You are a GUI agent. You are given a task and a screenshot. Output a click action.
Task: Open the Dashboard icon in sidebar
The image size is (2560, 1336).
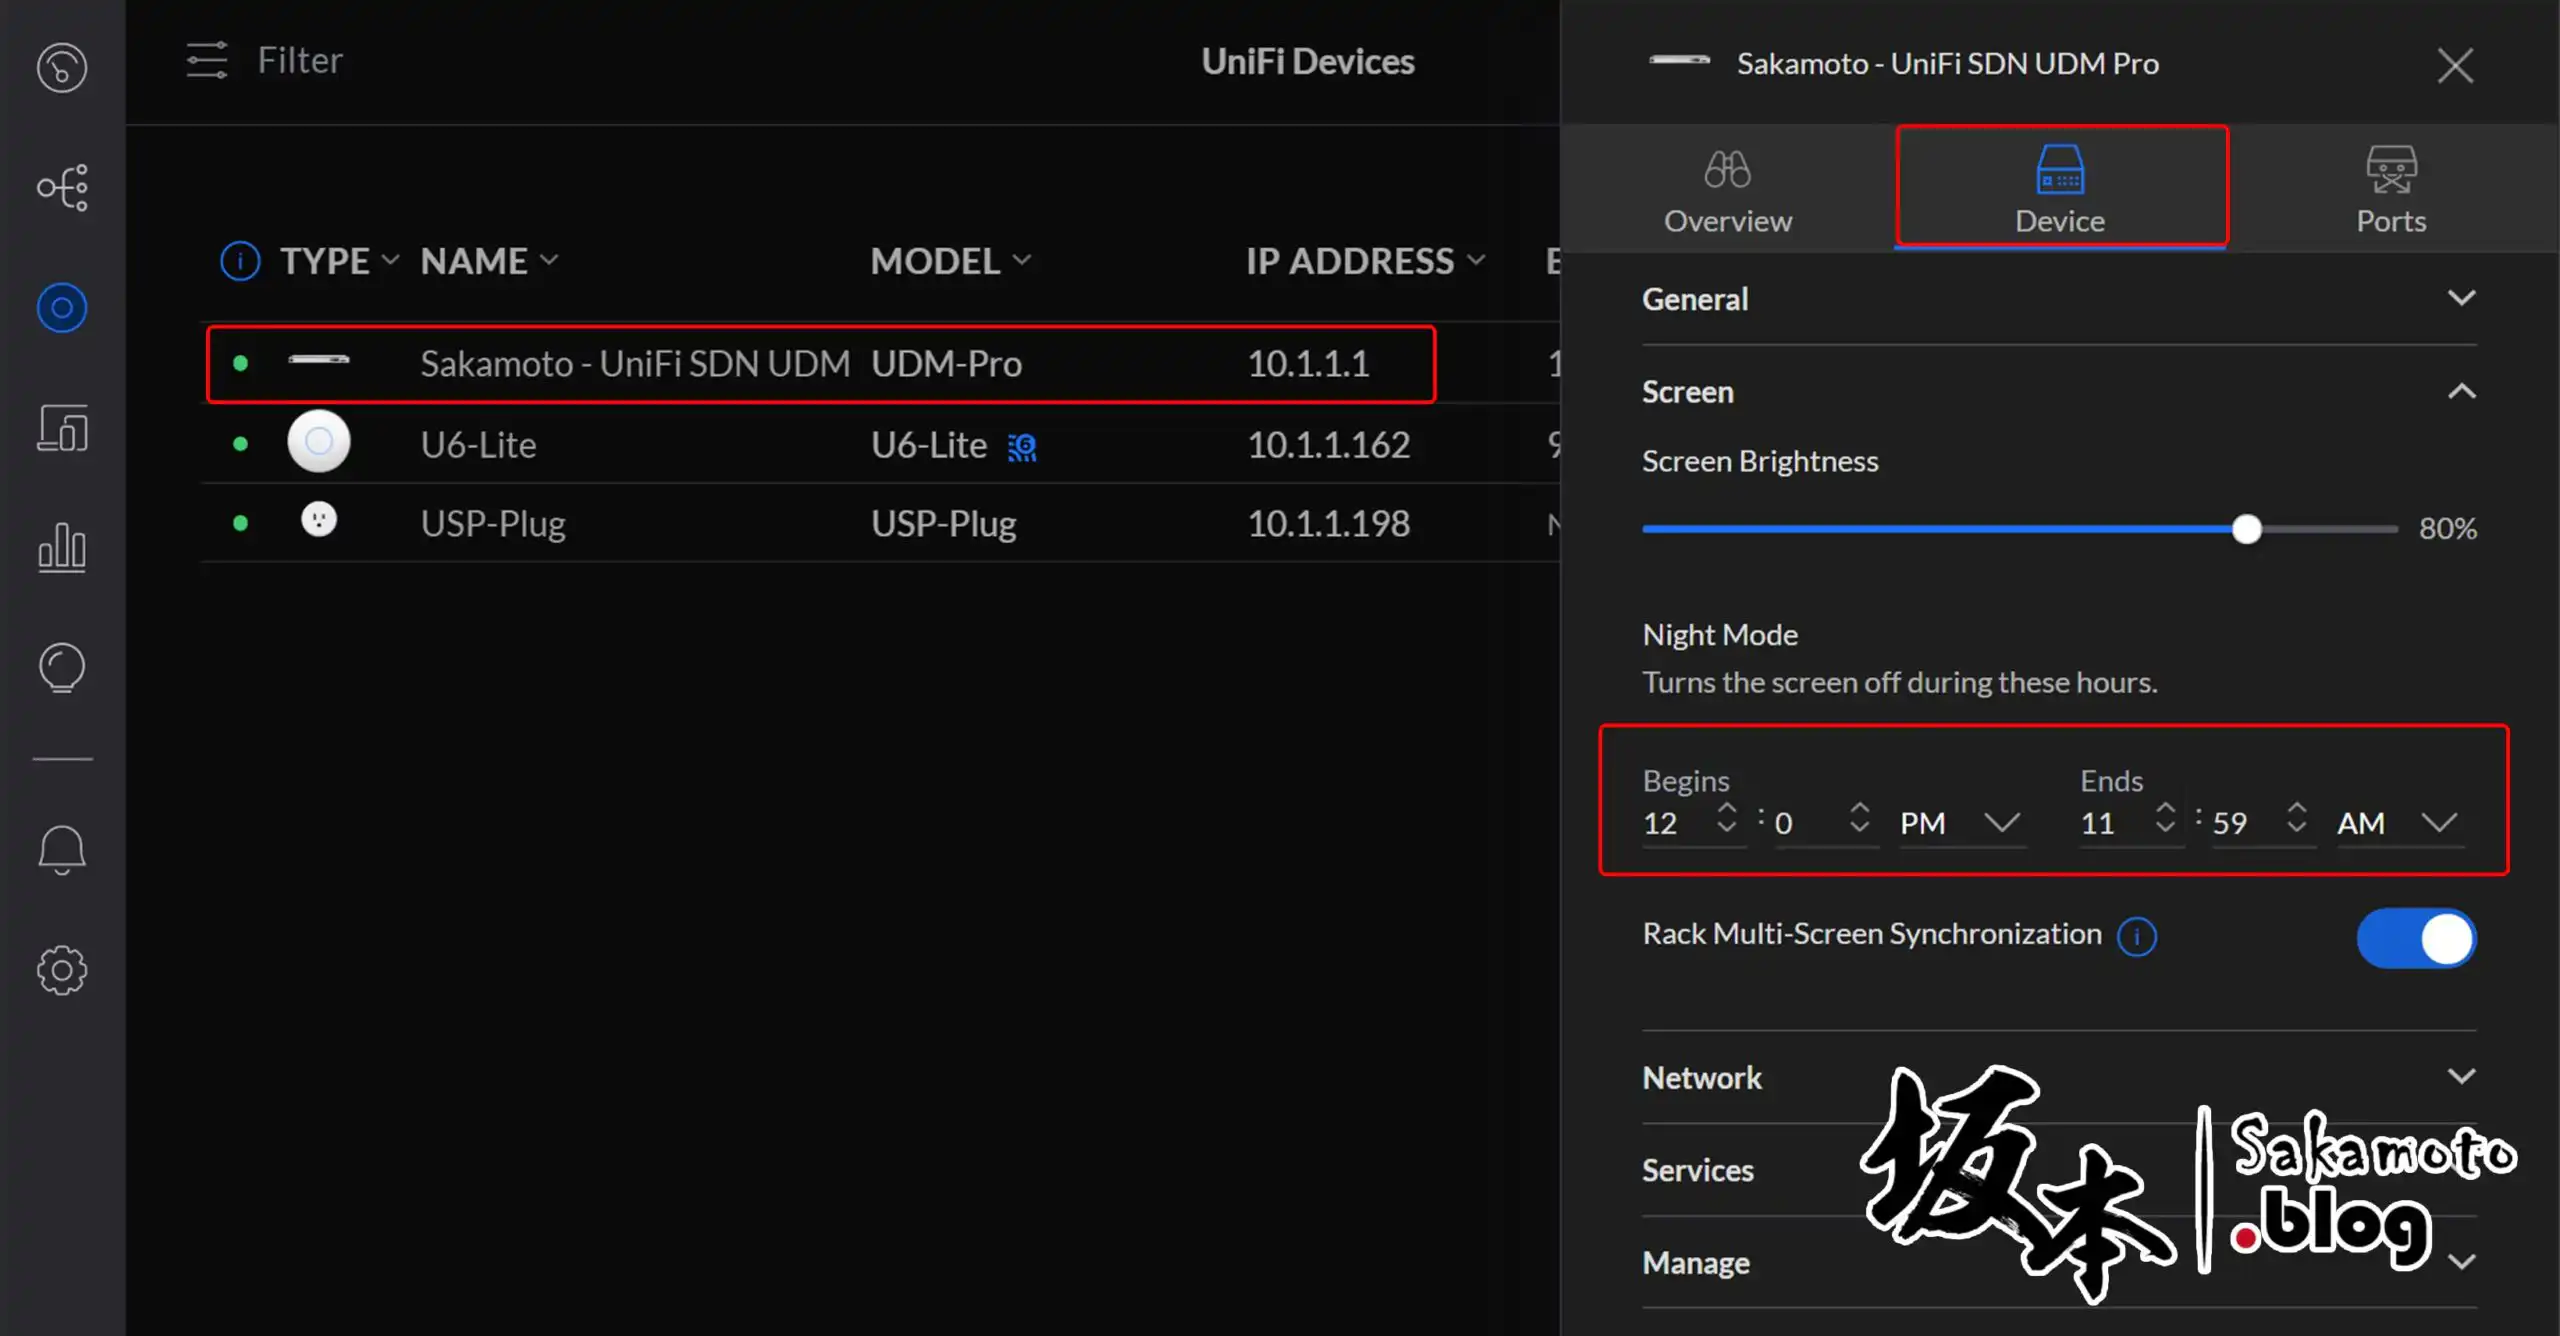62,68
